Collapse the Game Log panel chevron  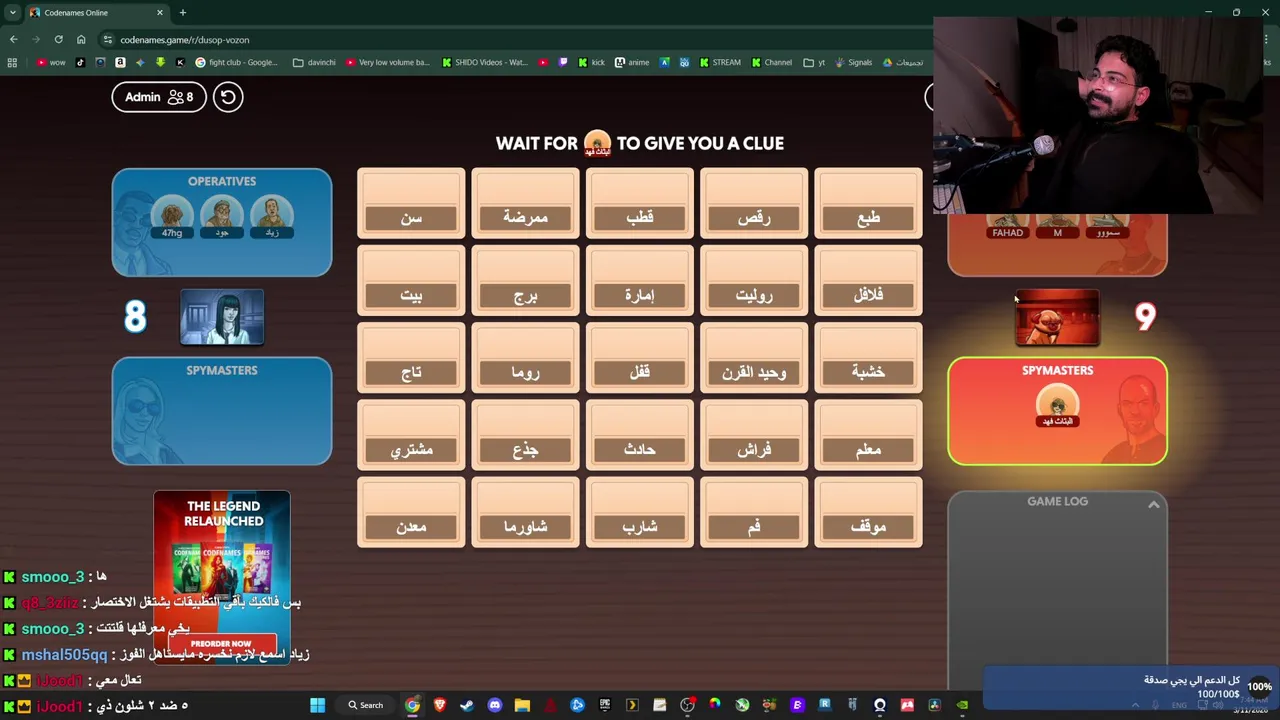(x=1153, y=505)
